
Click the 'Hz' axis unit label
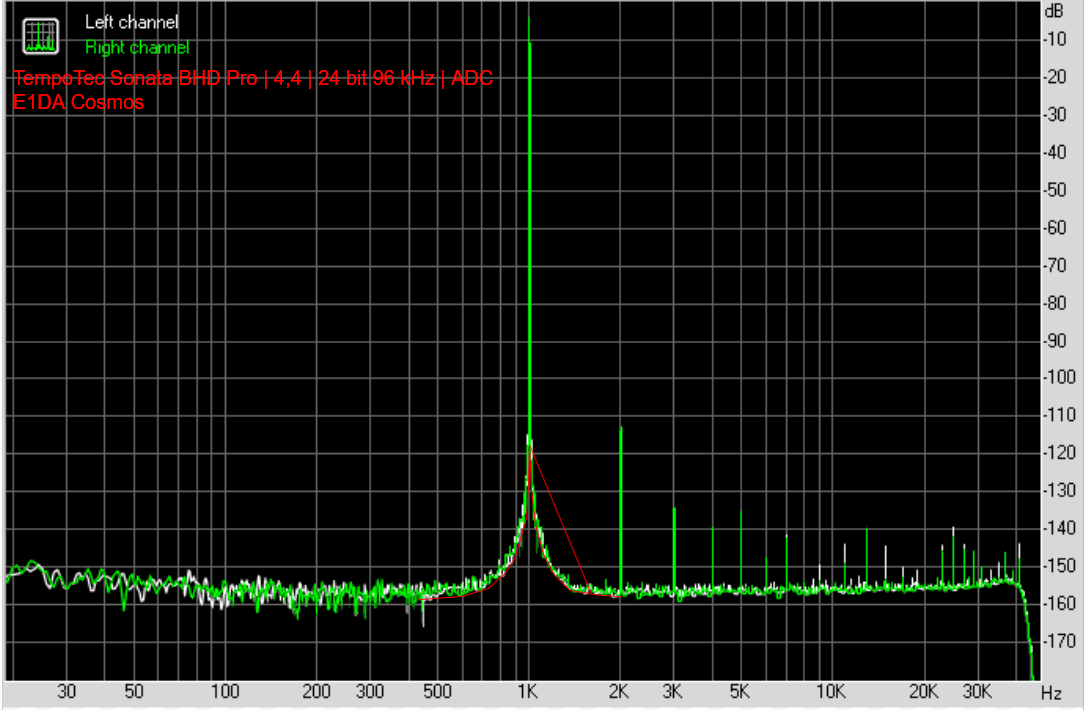pyautogui.click(x=1051, y=693)
